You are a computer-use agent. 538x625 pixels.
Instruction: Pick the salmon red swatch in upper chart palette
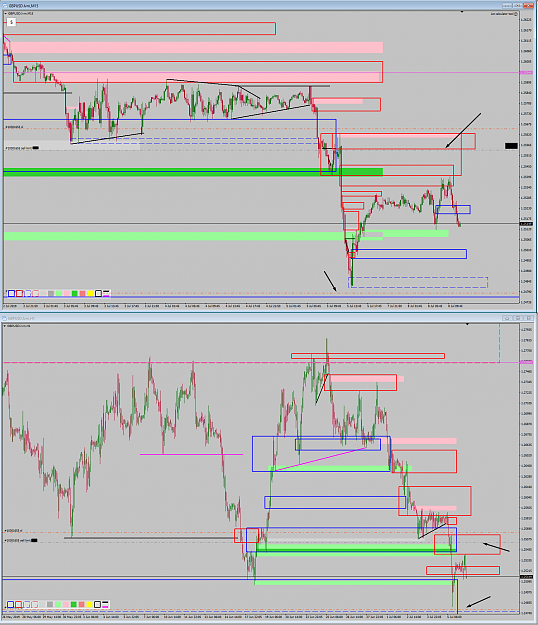click(x=82, y=293)
